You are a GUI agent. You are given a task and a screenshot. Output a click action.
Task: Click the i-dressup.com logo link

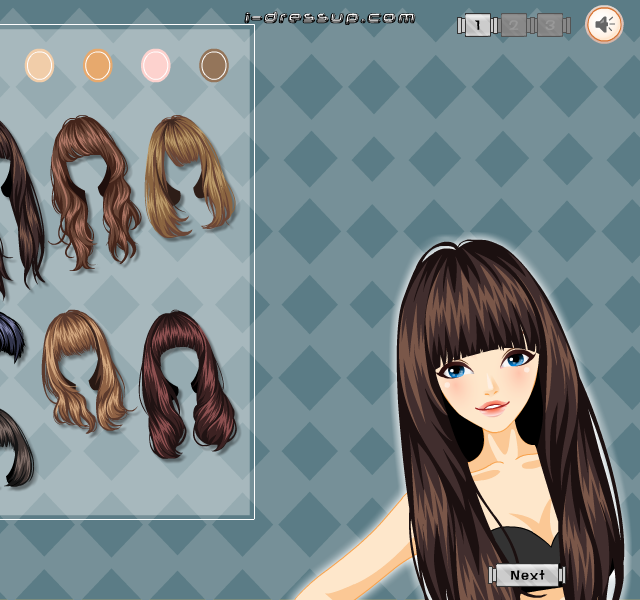pos(329,18)
